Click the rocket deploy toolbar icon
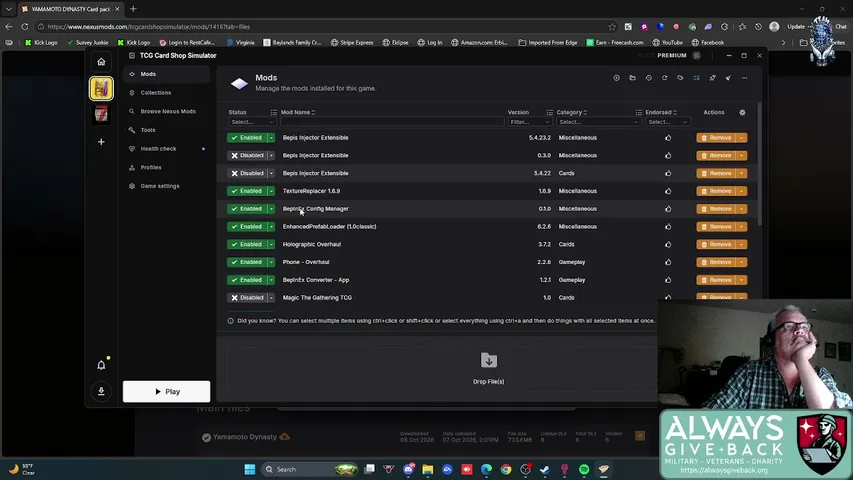Viewport: 853px width, 480px height. [712, 78]
